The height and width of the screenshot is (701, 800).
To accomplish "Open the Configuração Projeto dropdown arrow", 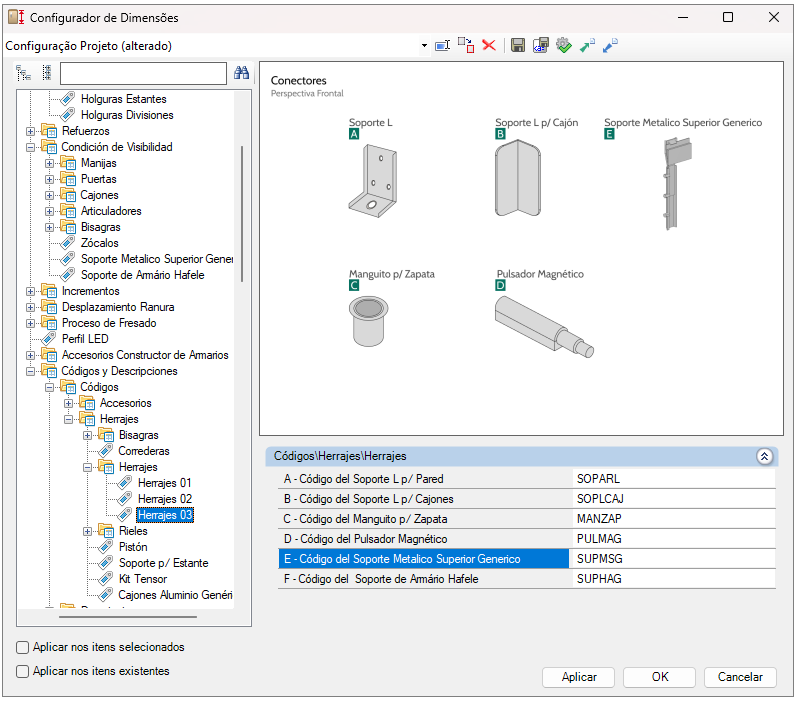I will 424,46.
